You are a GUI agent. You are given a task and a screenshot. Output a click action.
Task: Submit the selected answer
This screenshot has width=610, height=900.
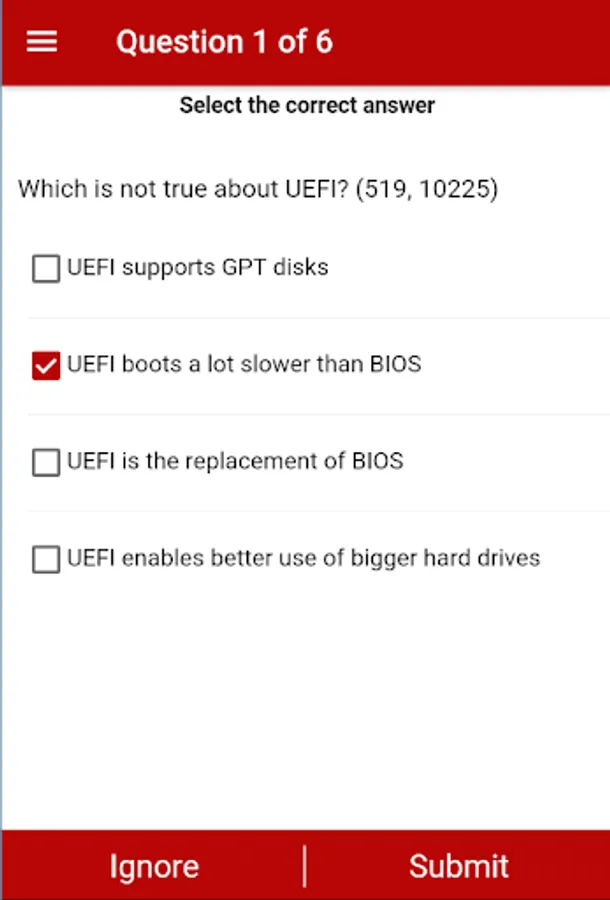(x=458, y=865)
